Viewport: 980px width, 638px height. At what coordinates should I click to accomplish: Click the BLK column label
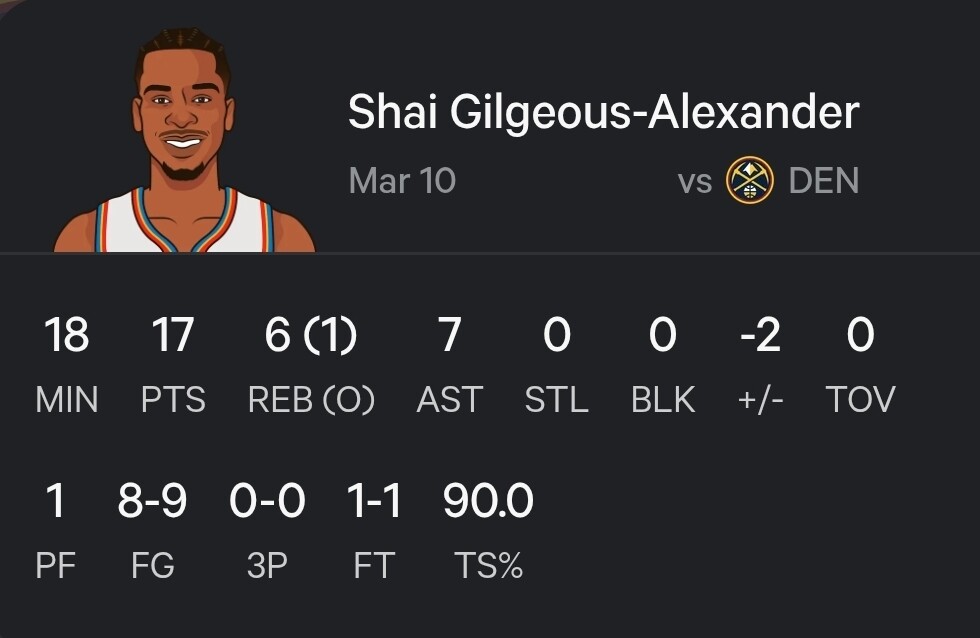tap(663, 400)
